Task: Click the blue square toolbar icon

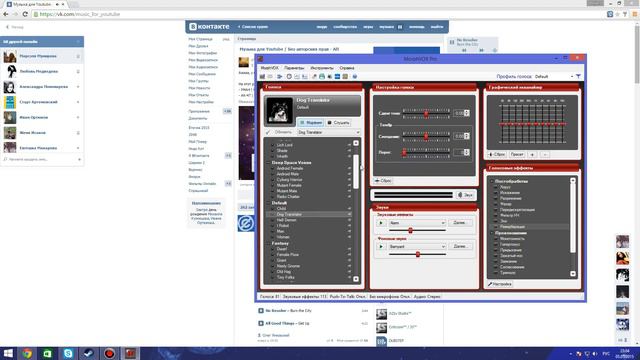Action: click(x=337, y=76)
